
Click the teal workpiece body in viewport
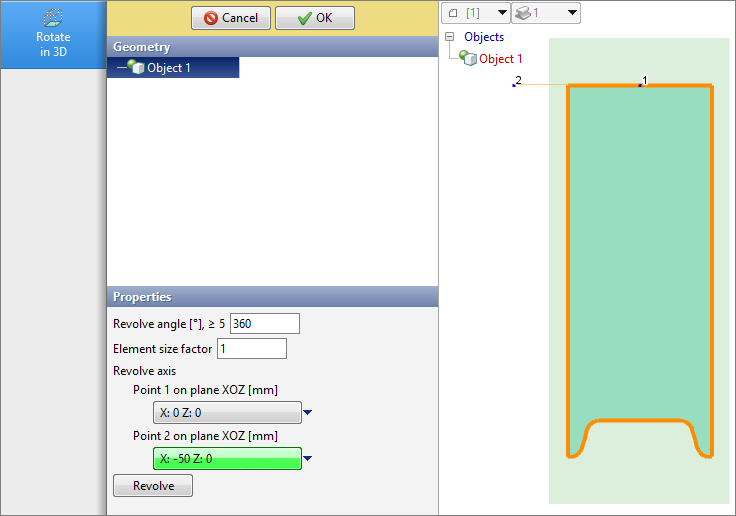pyautogui.click(x=639, y=250)
